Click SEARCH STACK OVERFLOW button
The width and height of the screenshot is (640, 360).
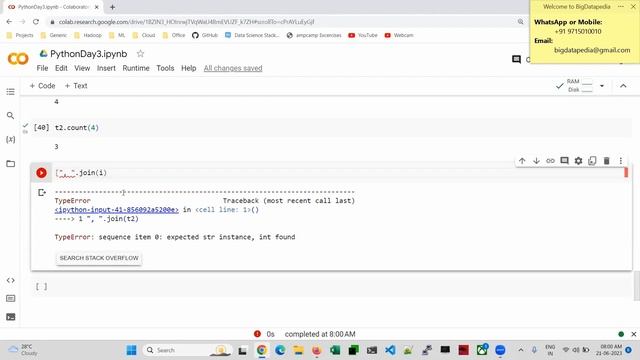[x=99, y=258]
